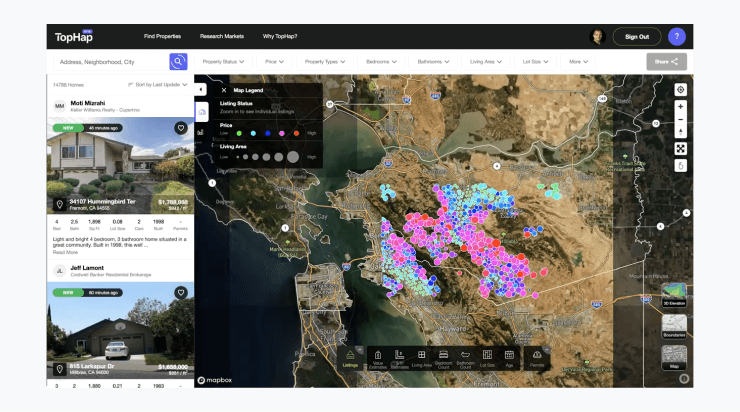Close the Map Legend panel

[x=224, y=90]
